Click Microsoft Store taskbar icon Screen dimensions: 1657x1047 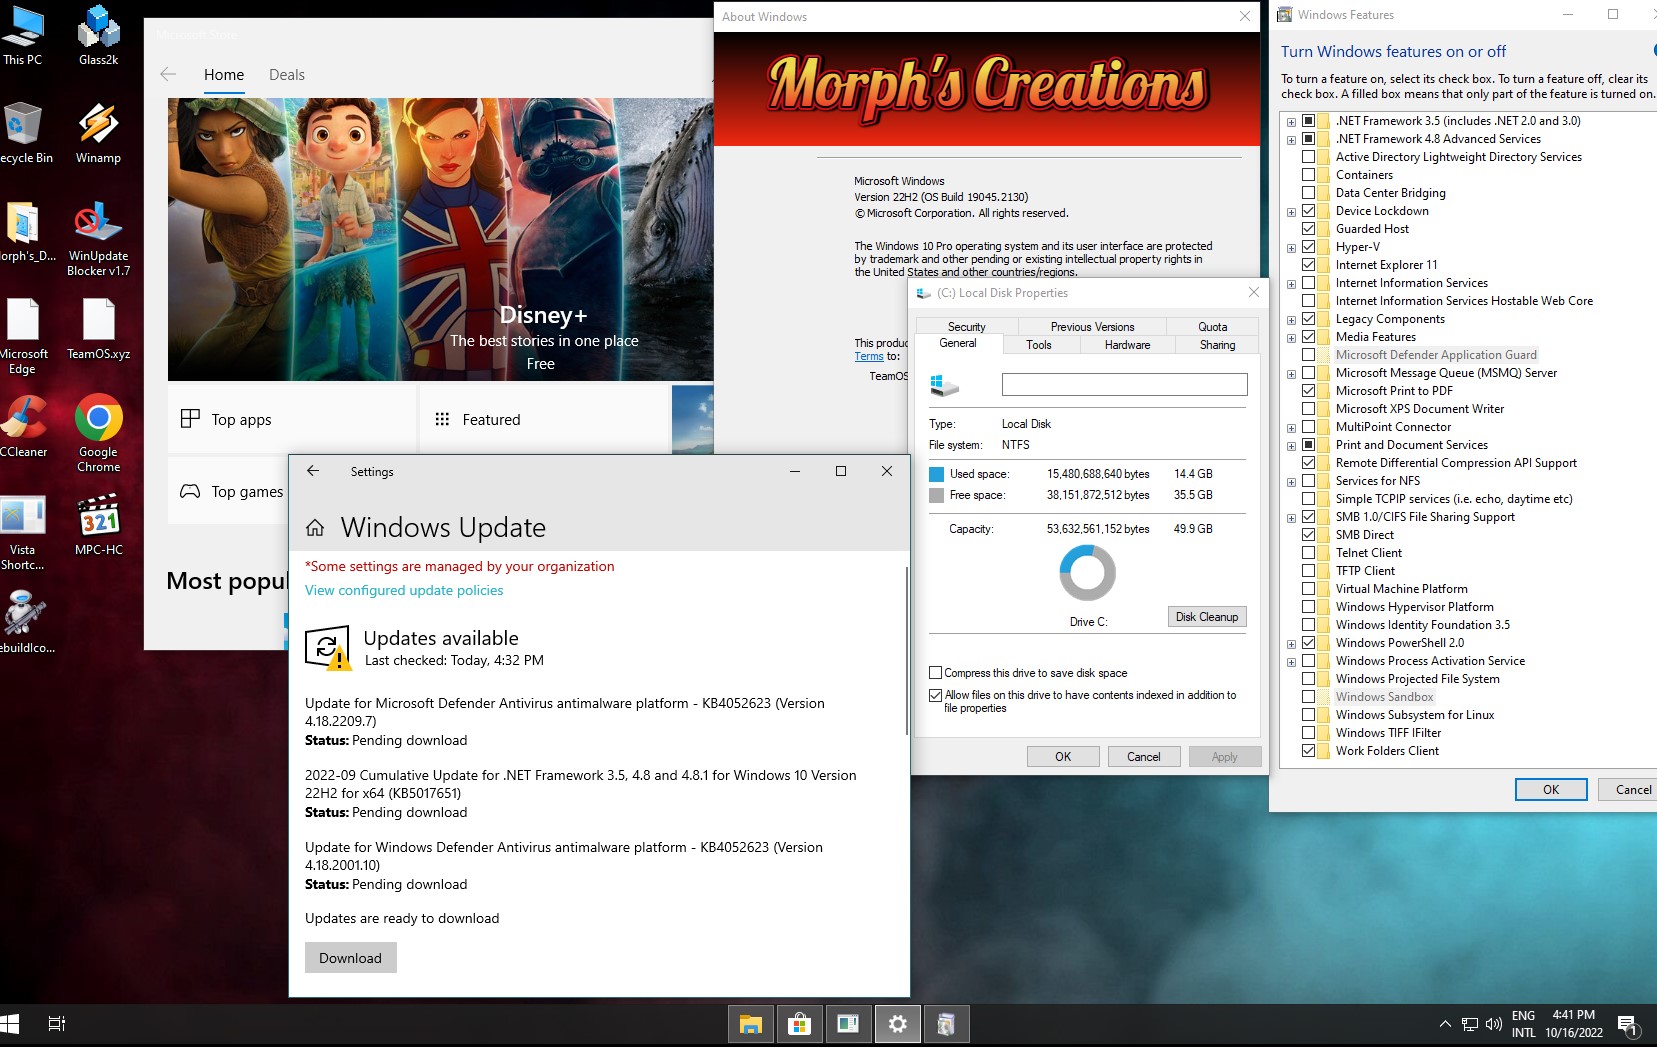799,1024
